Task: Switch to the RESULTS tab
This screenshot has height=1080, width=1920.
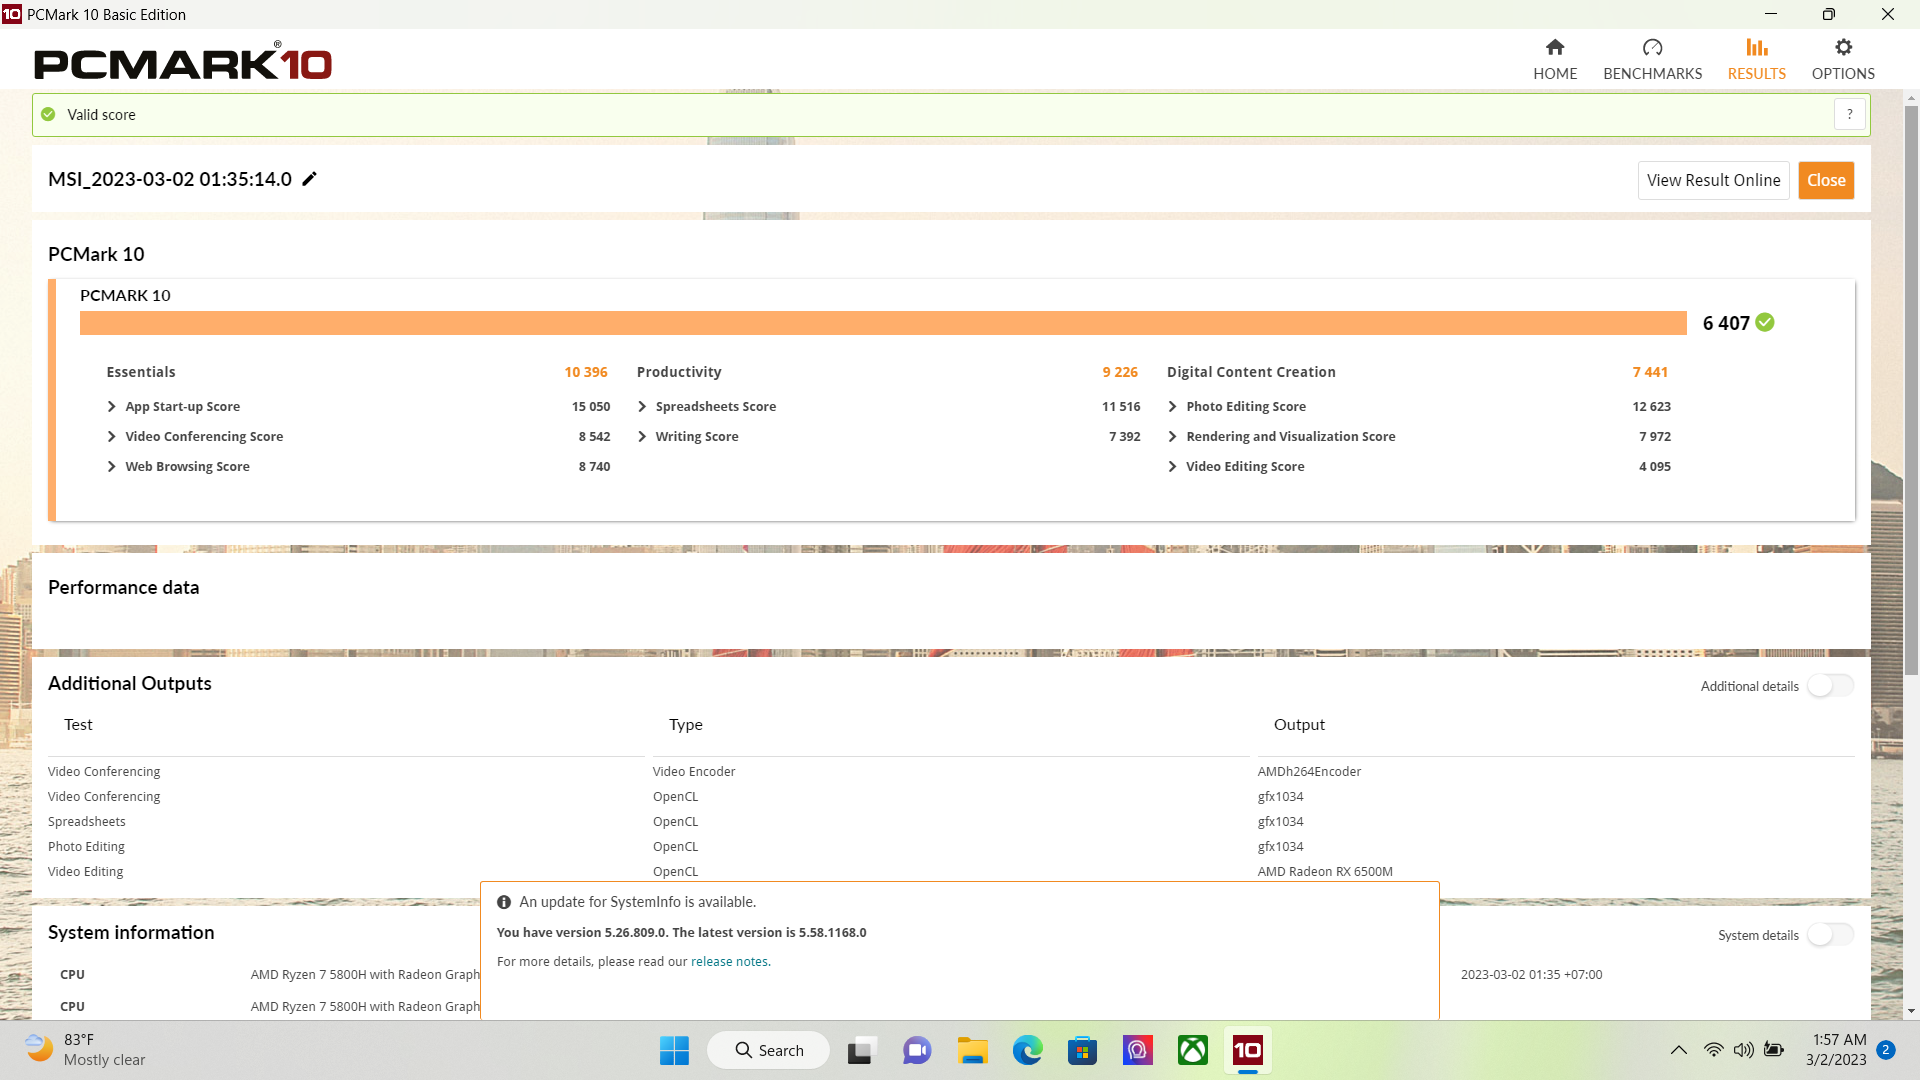Action: tap(1756, 60)
